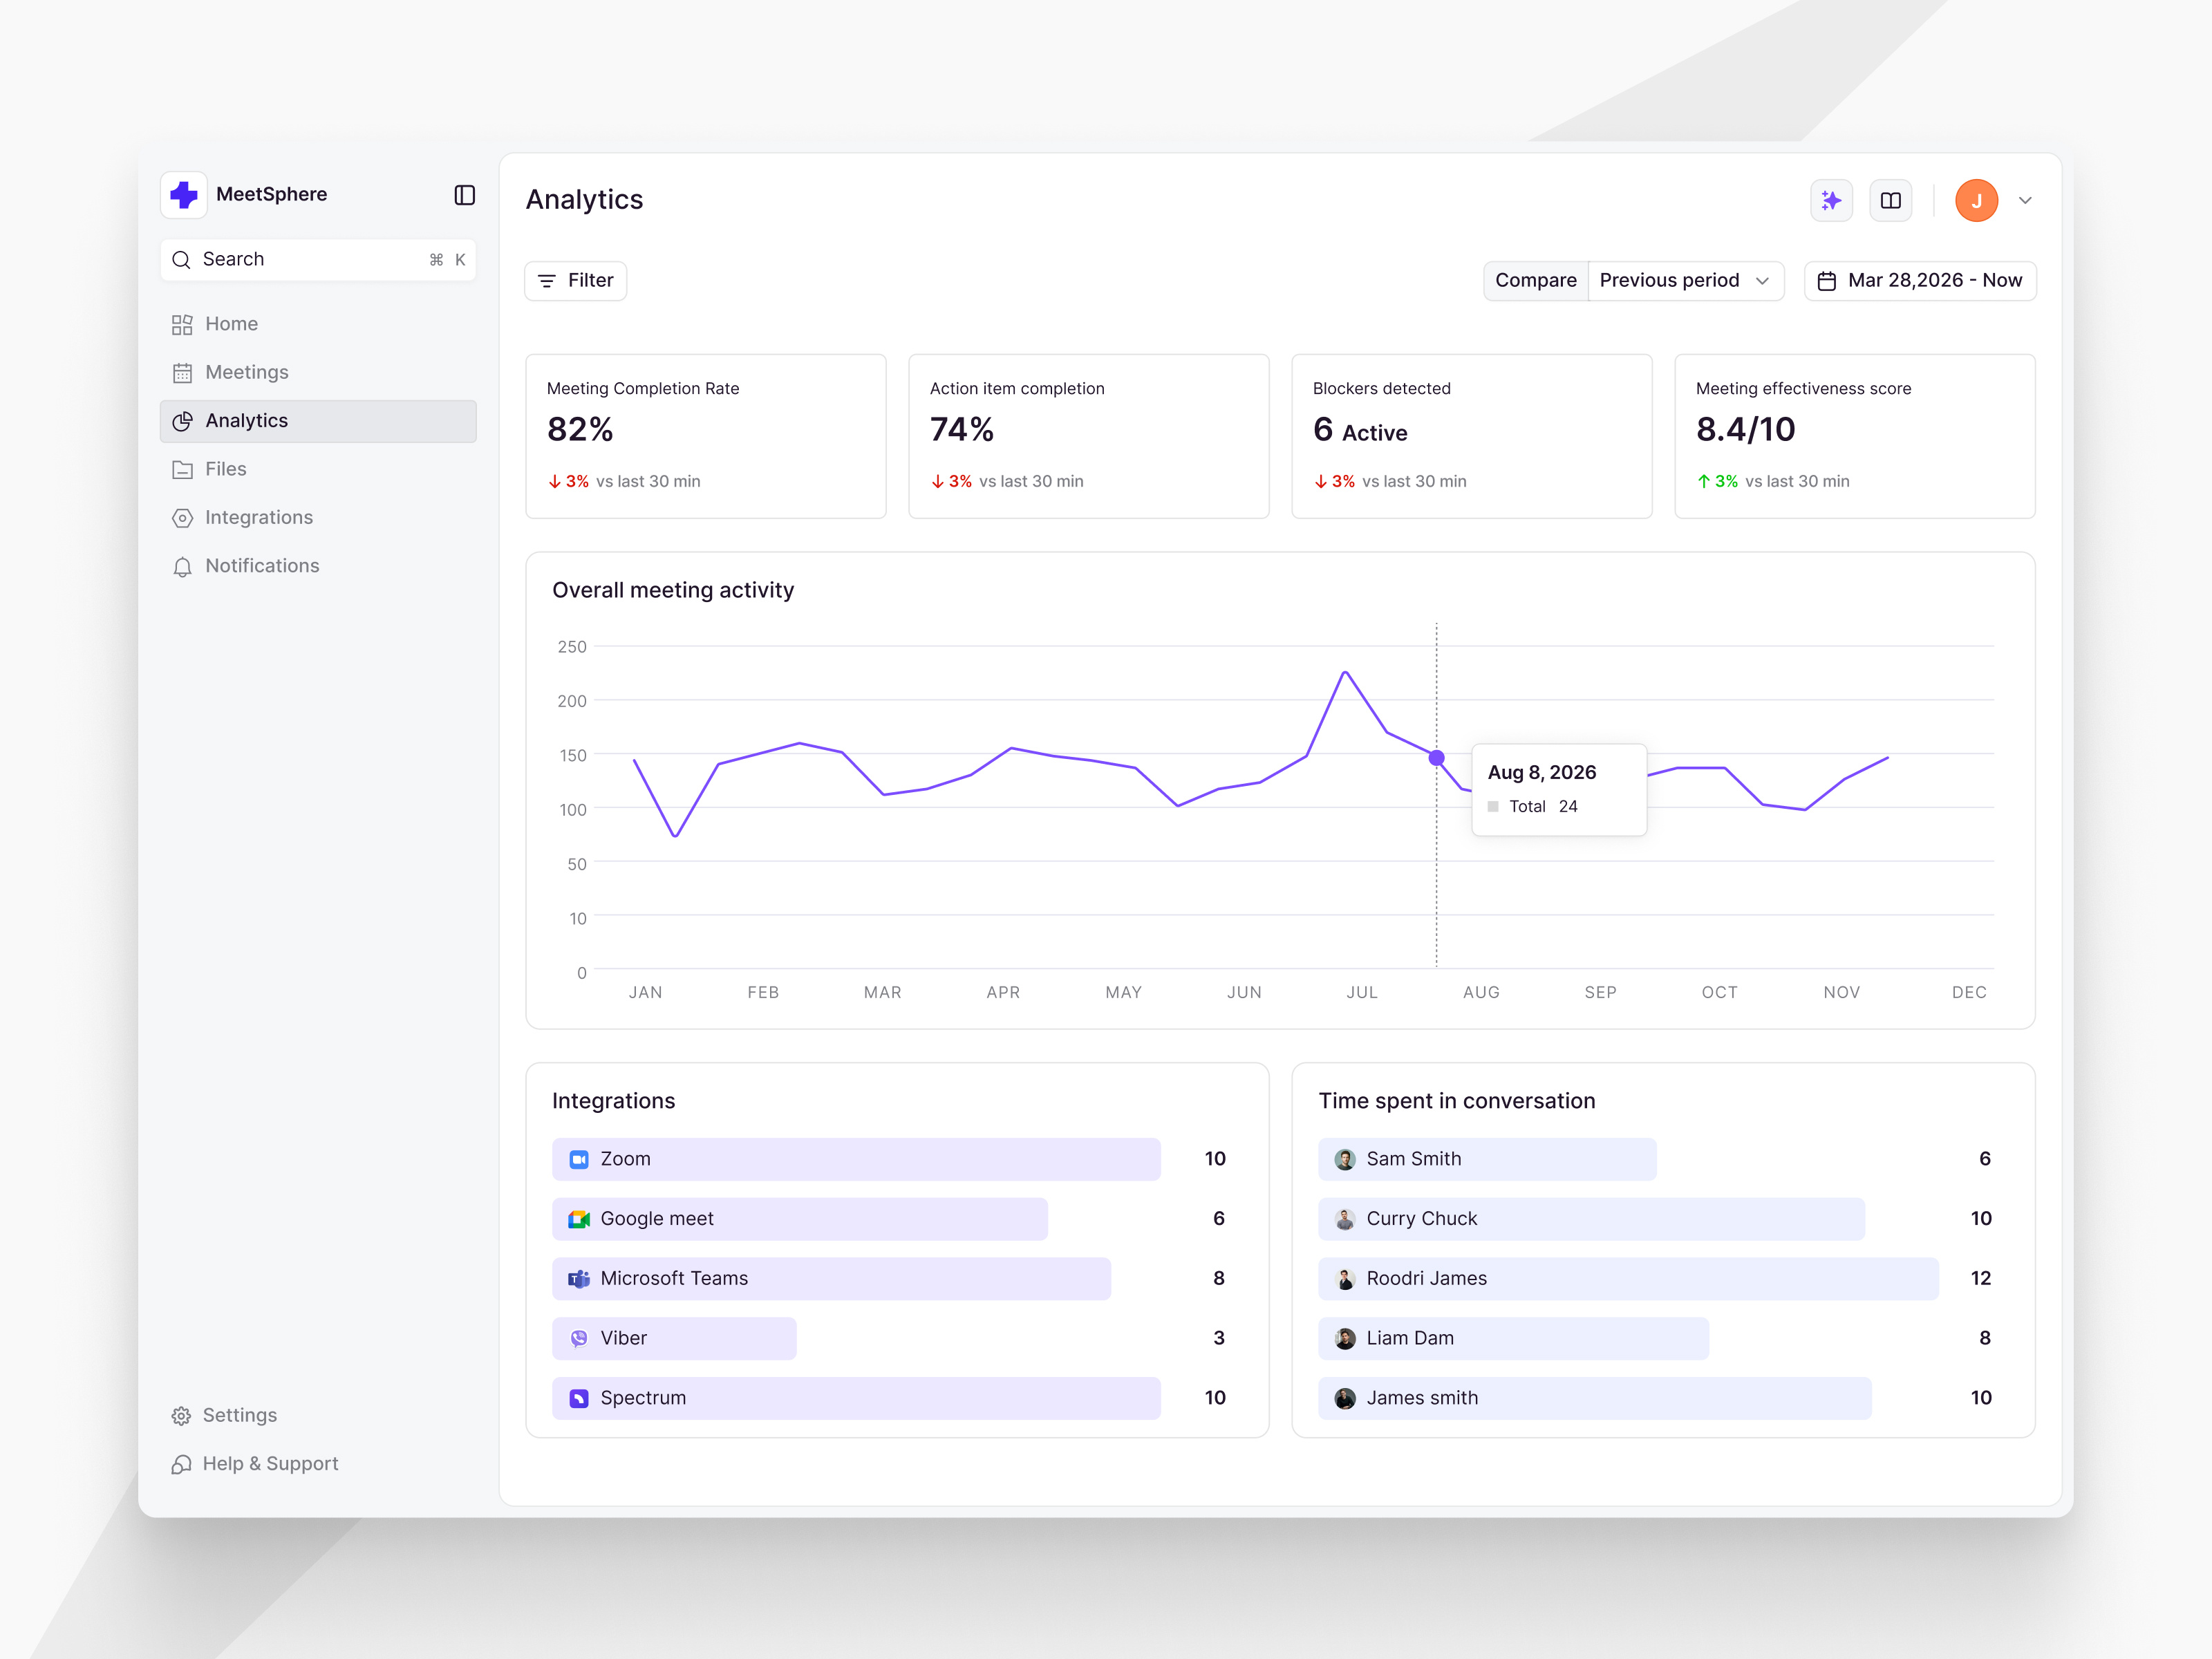This screenshot has height=1659, width=2212.
Task: Click the Google meet icon
Action: pos(579,1220)
